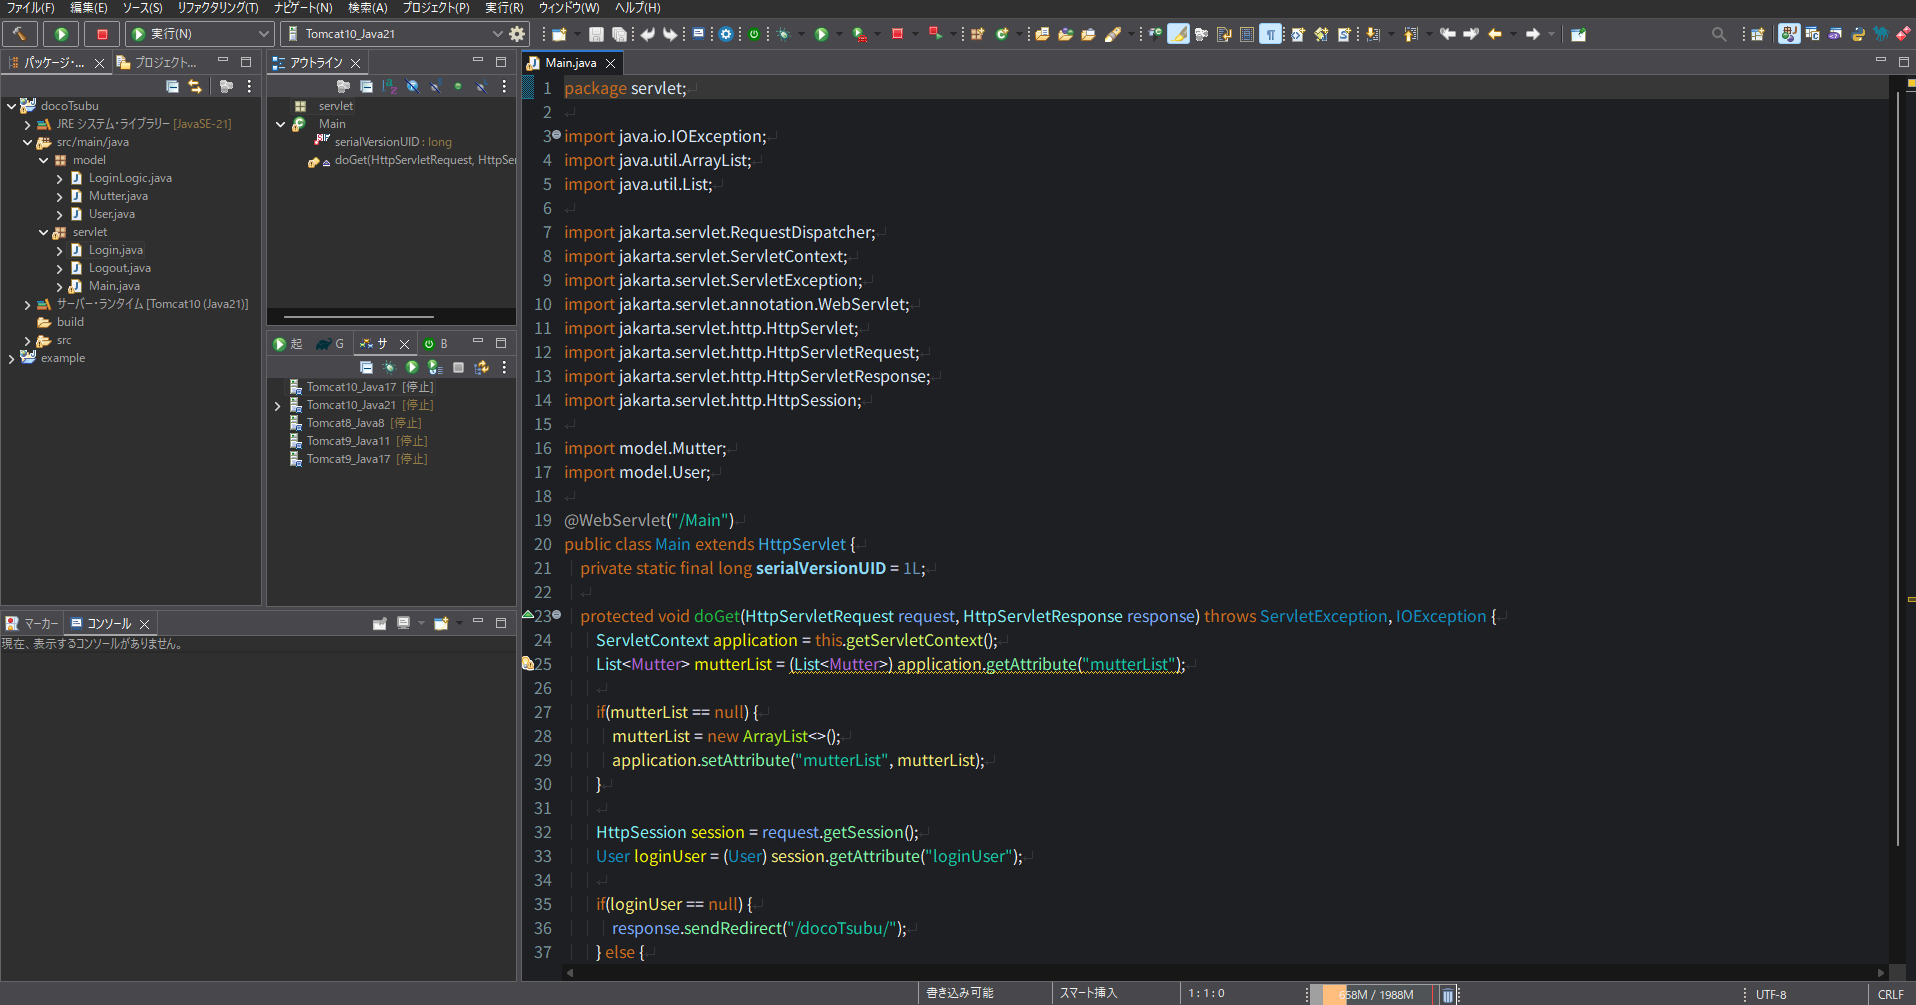The width and height of the screenshot is (1916, 1005).
Task: Open the リファクタリング(T) menu
Action: click(217, 8)
